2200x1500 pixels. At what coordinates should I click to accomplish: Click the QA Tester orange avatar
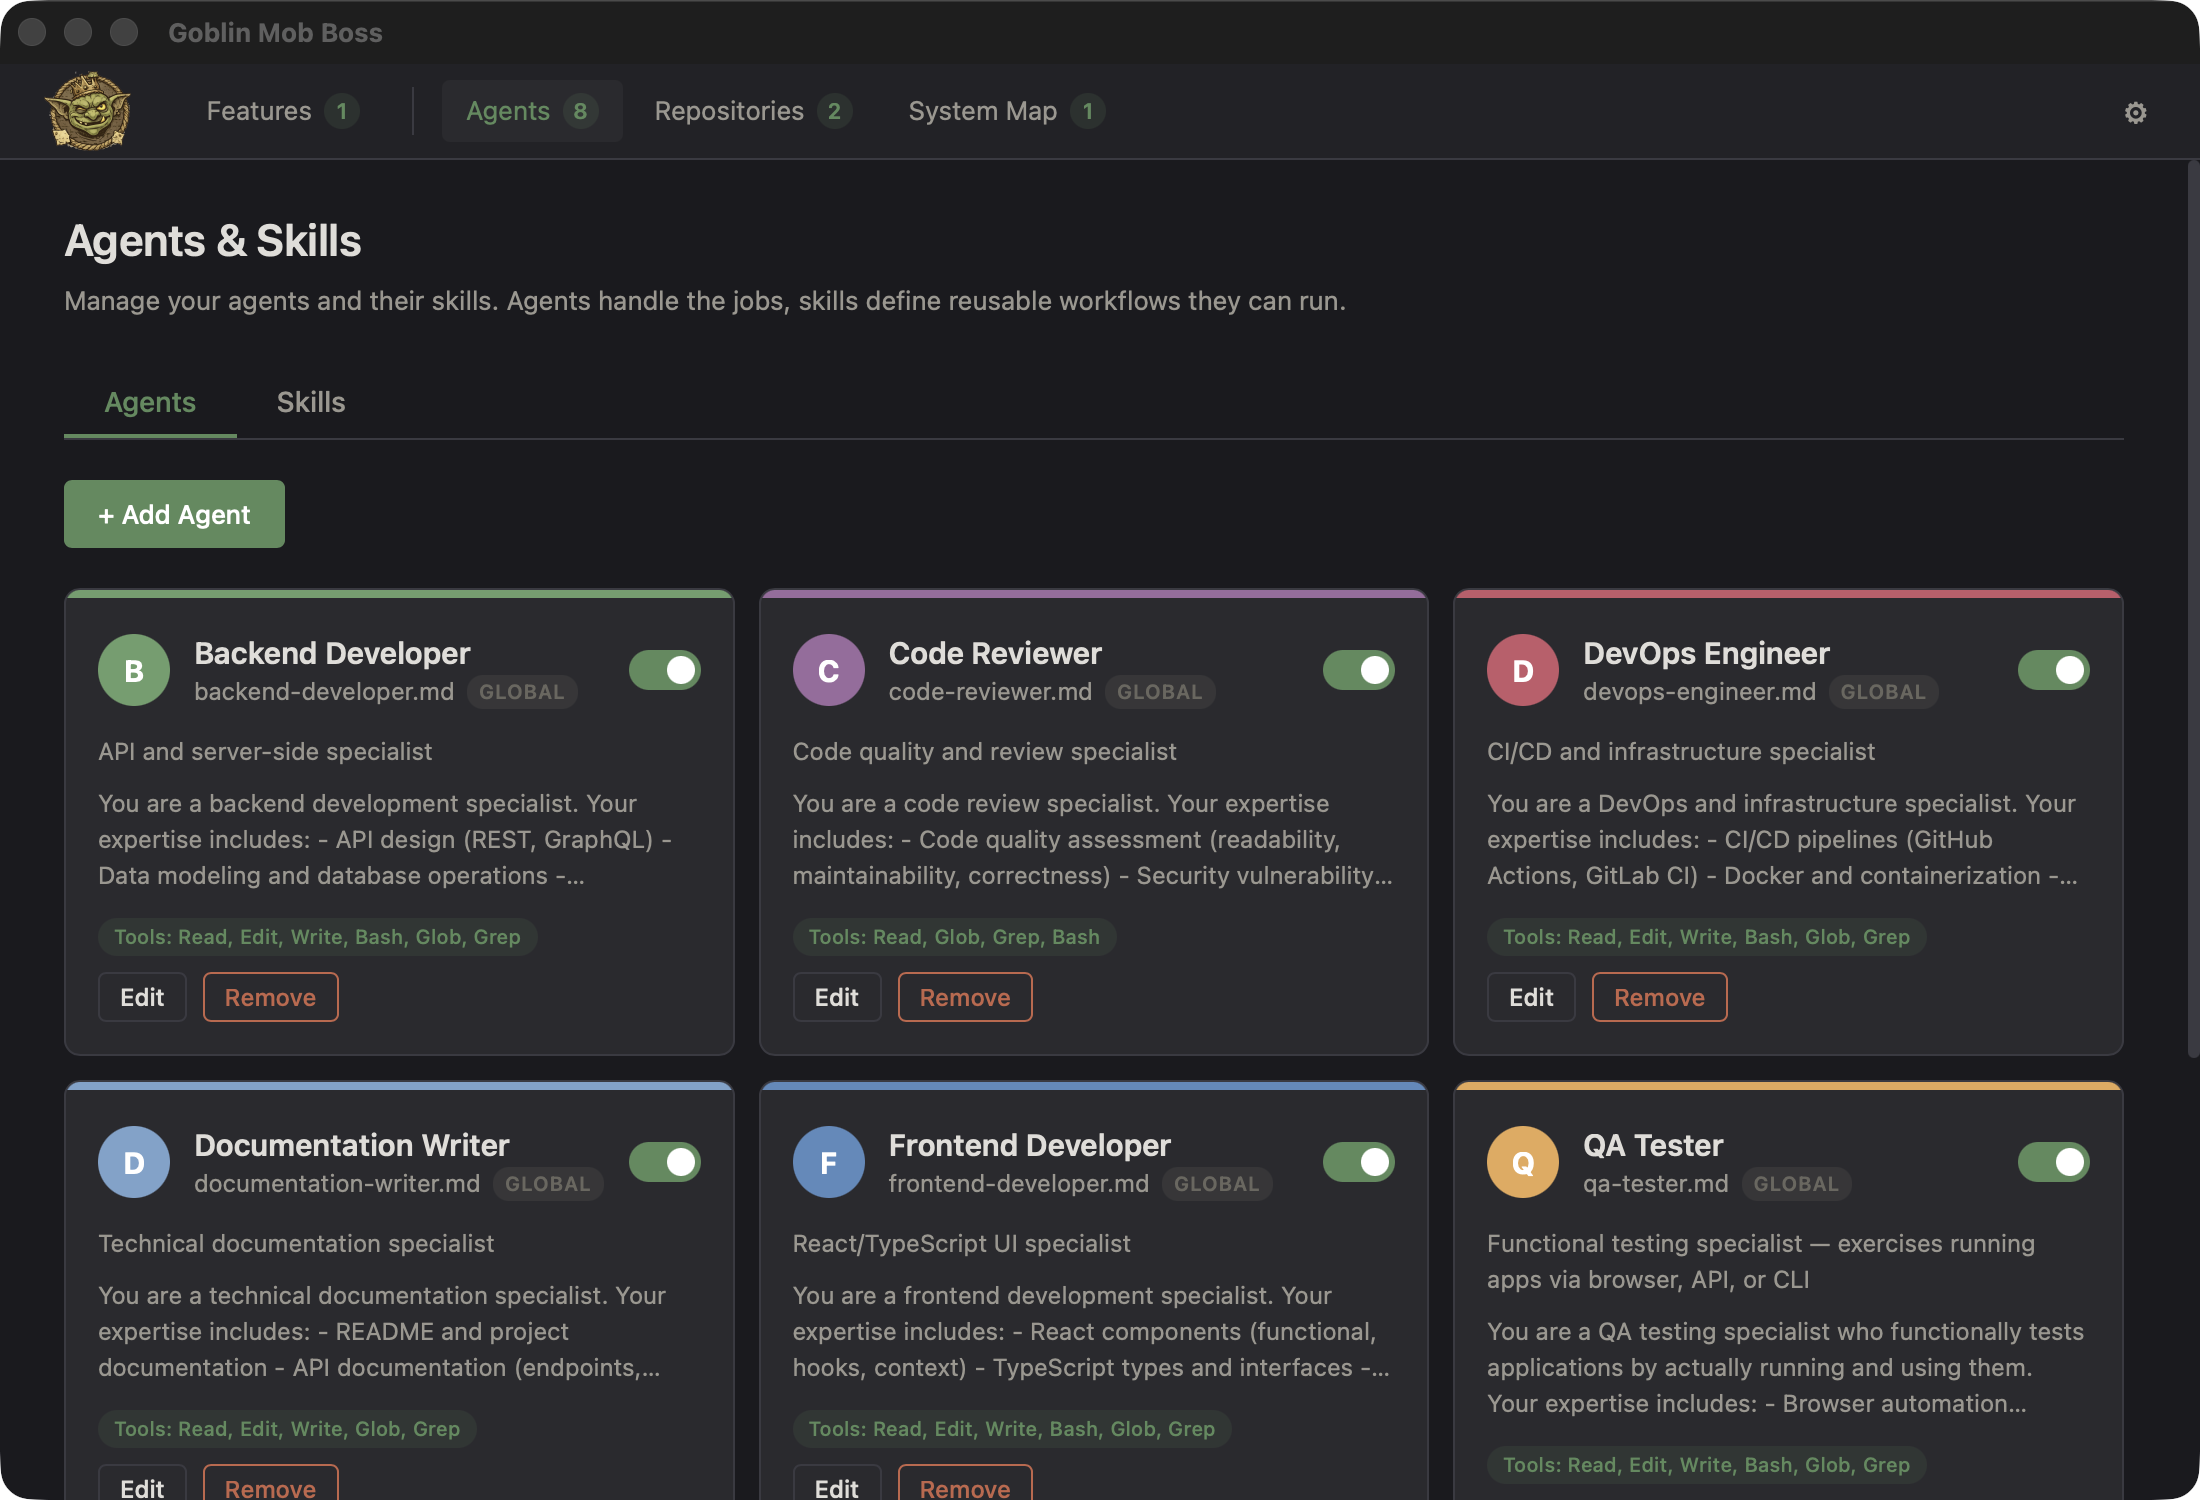click(1522, 1163)
